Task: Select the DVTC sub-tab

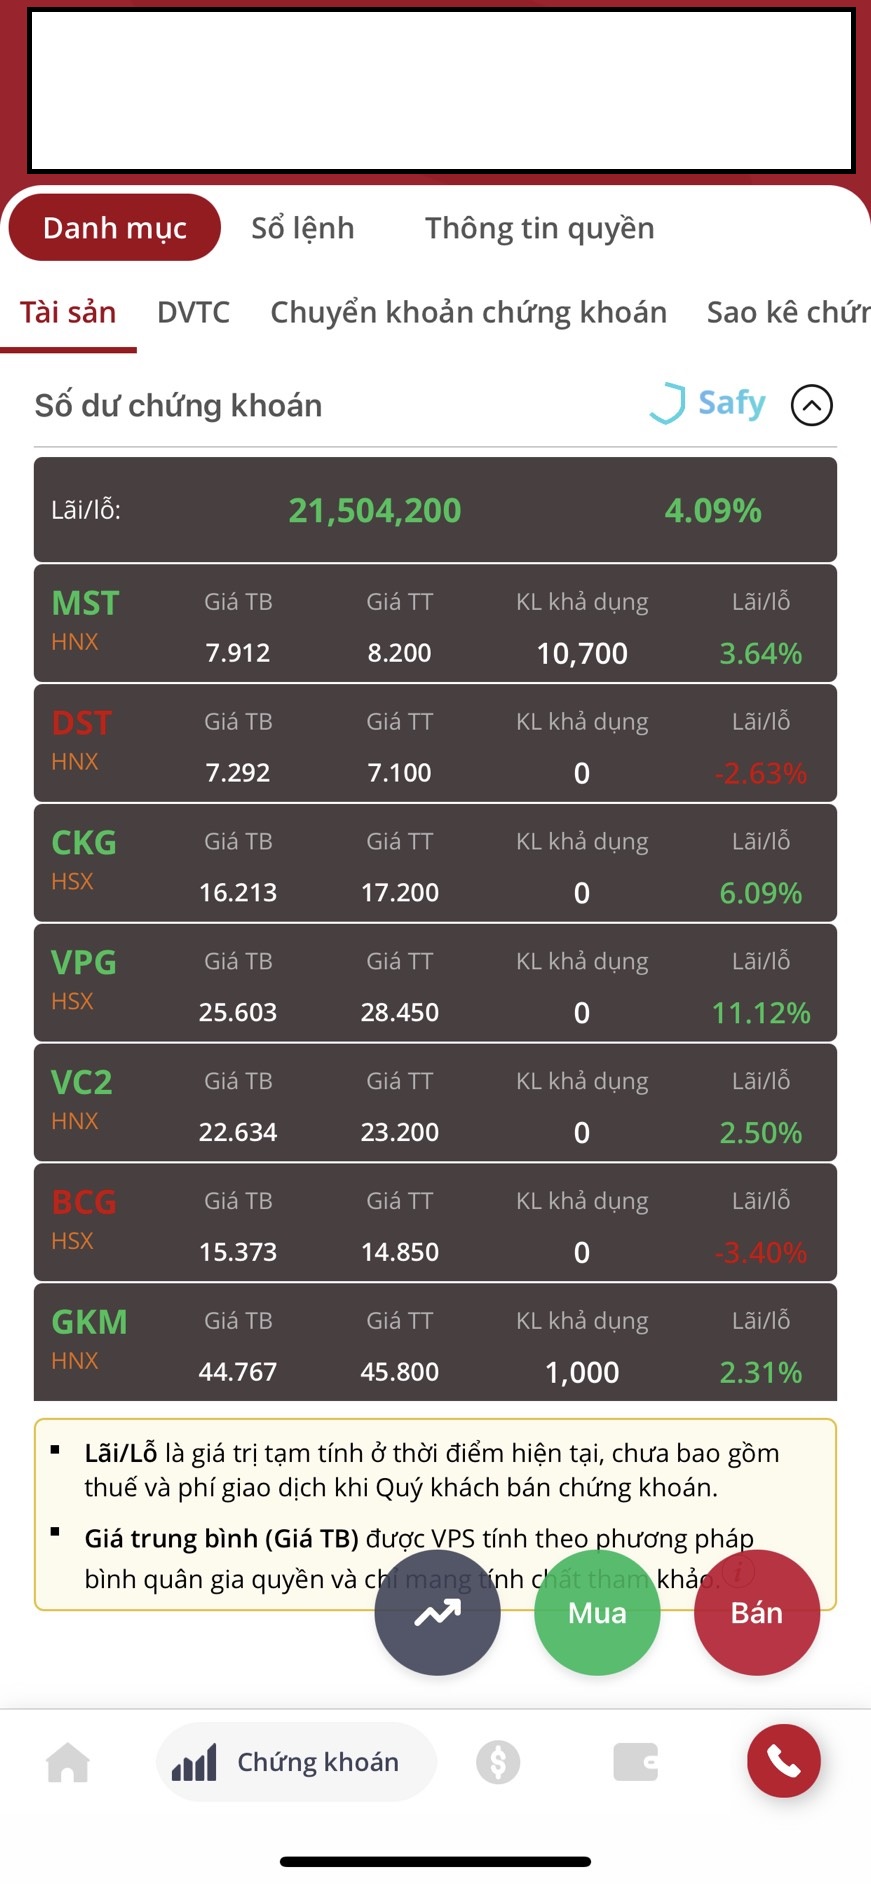Action: (193, 312)
